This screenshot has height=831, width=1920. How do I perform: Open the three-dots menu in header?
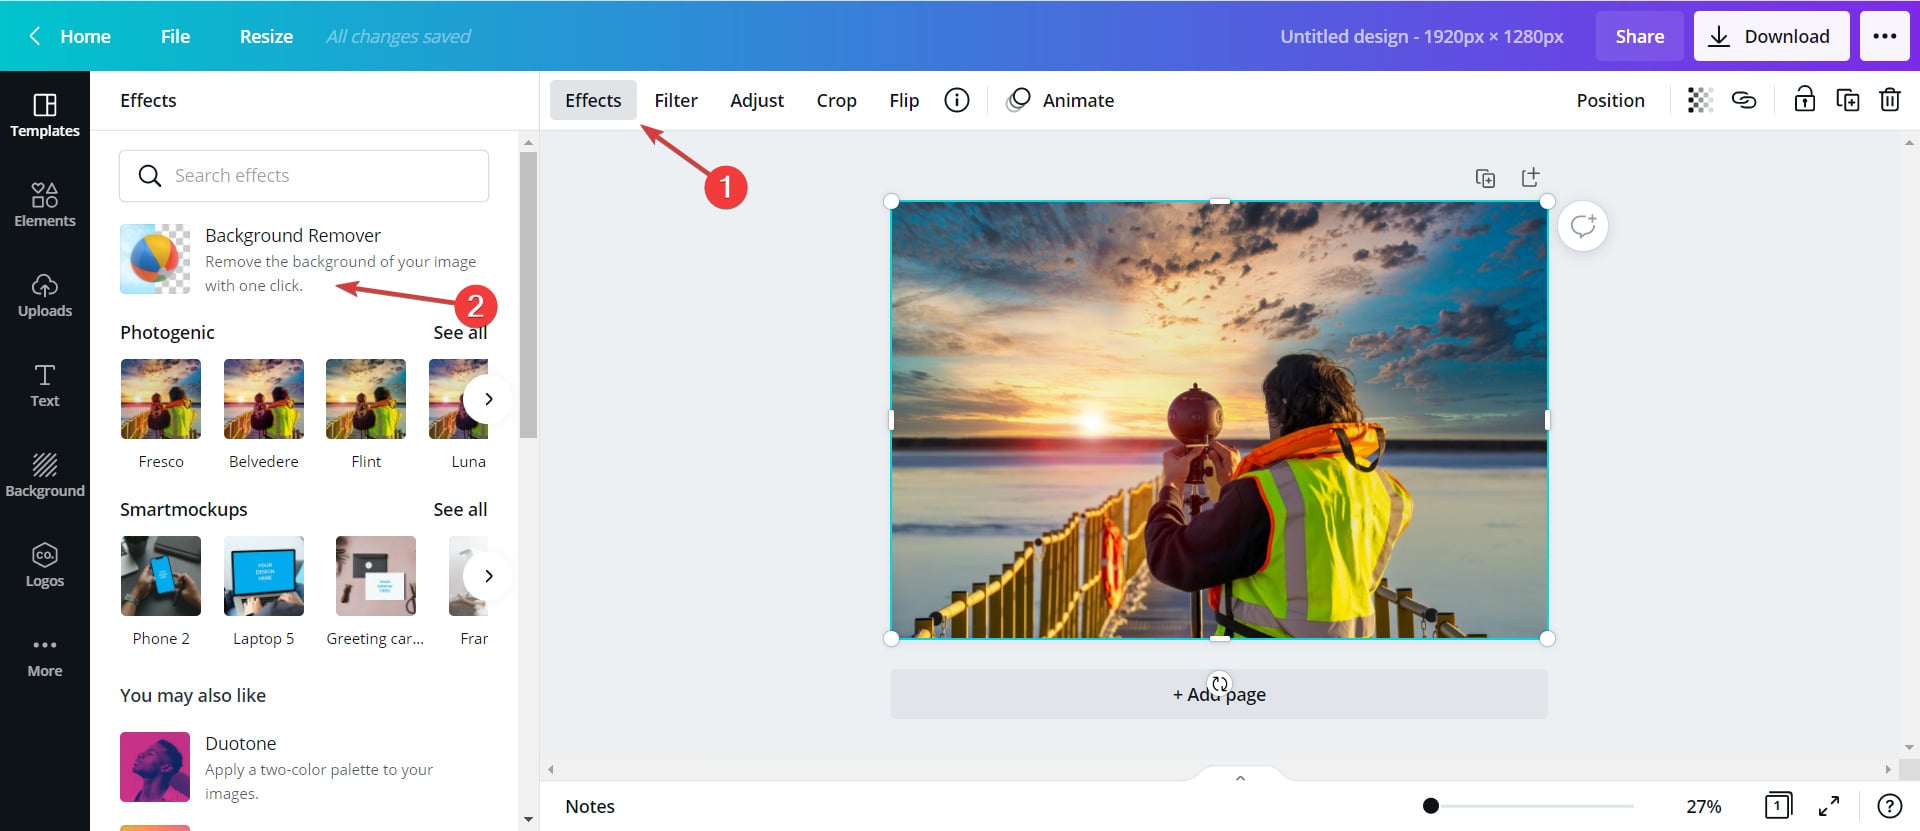tap(1885, 36)
